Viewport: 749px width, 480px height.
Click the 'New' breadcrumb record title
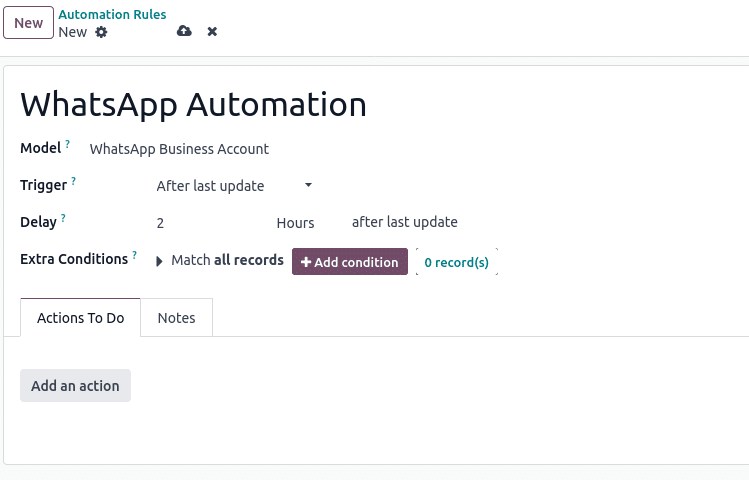[73, 32]
